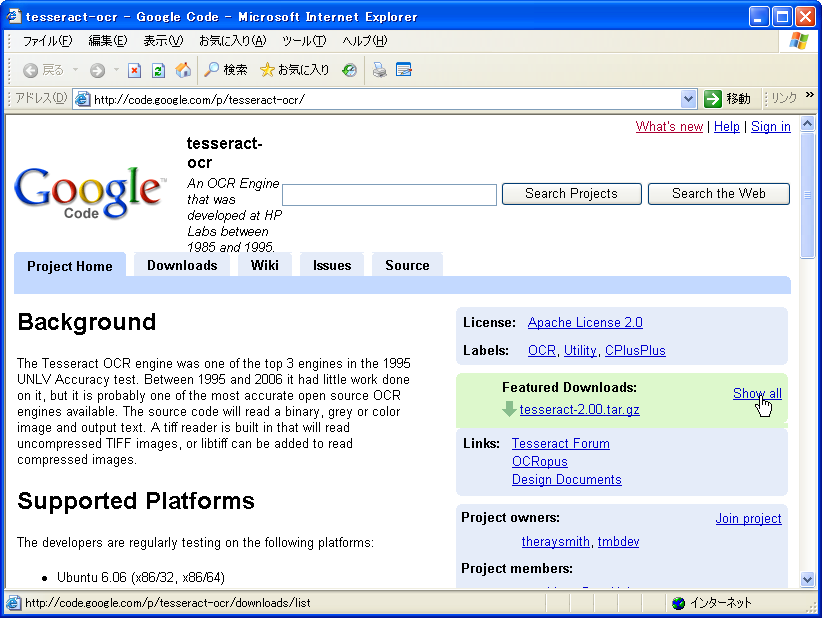Click the 'Supported Platforms' heading text
Screen dimensions: 822x618
pyautogui.click(x=136, y=501)
